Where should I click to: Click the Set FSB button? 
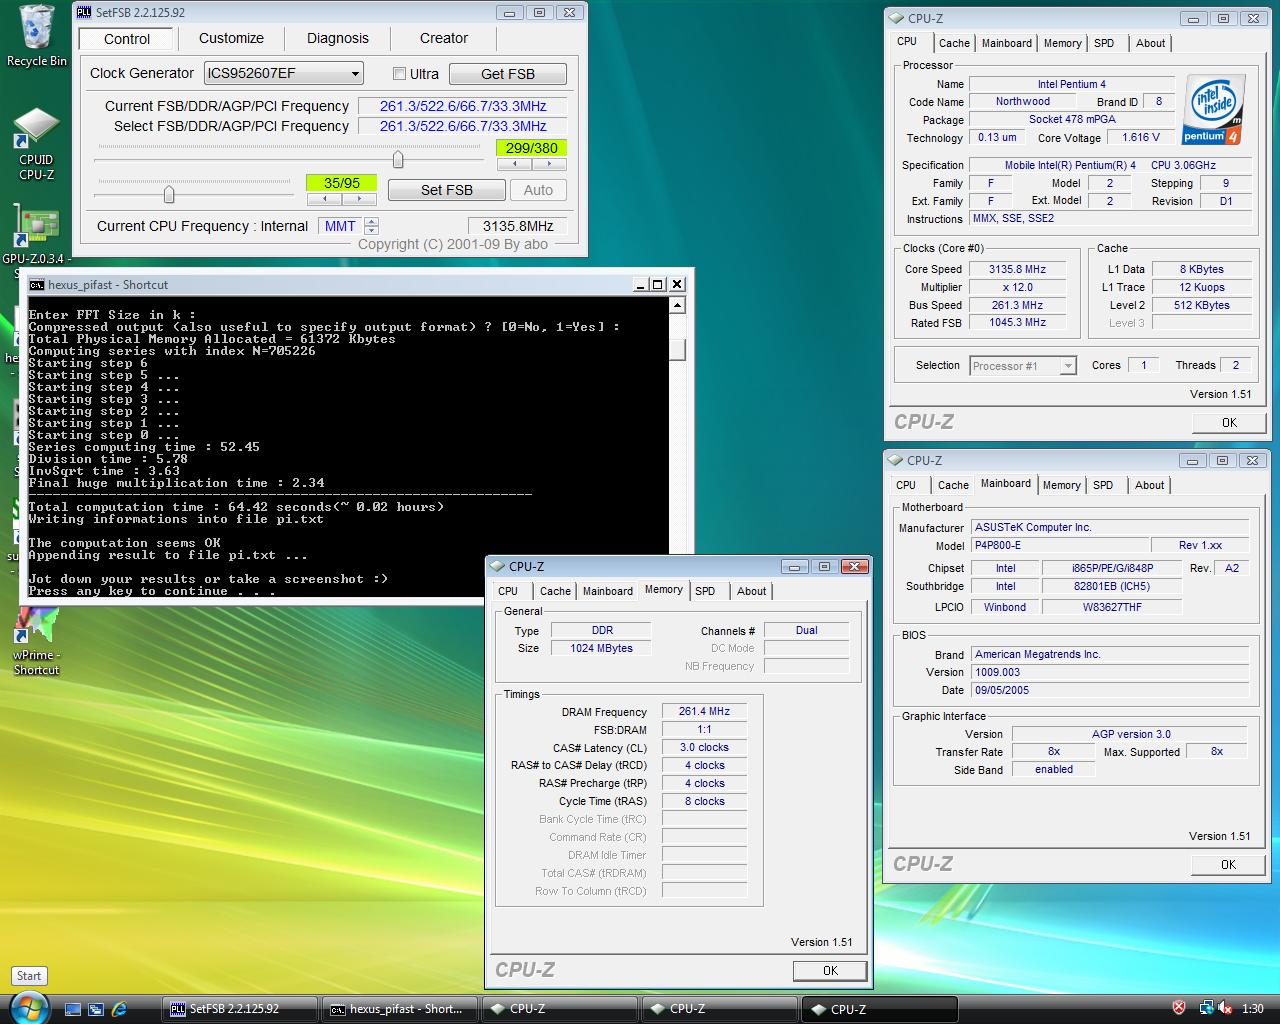(447, 190)
